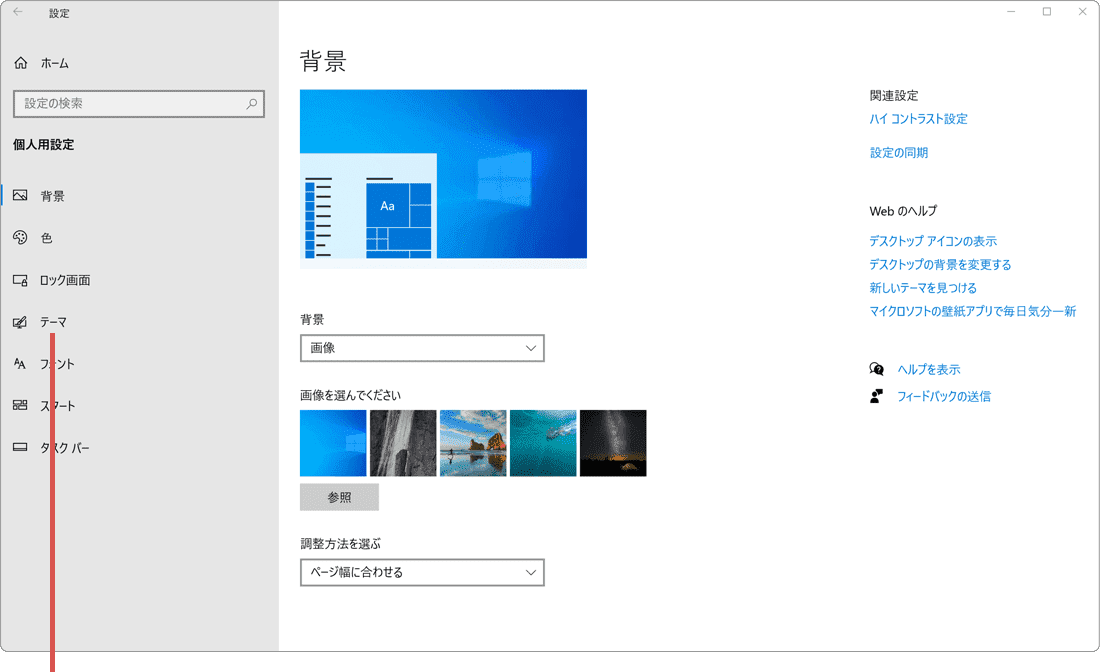Screen dimensions: 1100x672
Task: Maximize the 設定 window
Action: pos(1047,12)
